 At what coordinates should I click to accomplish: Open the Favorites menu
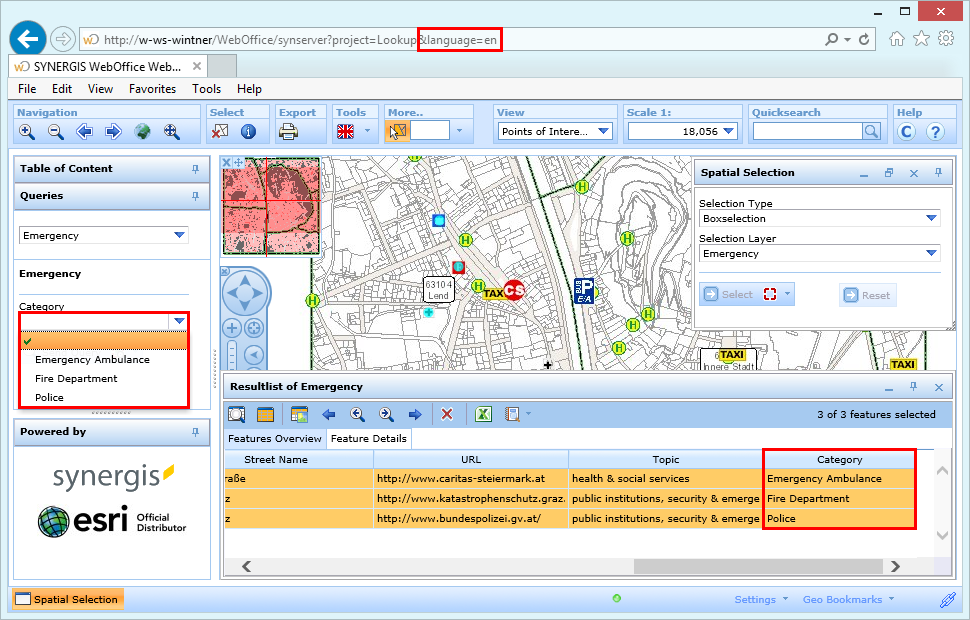(x=152, y=88)
